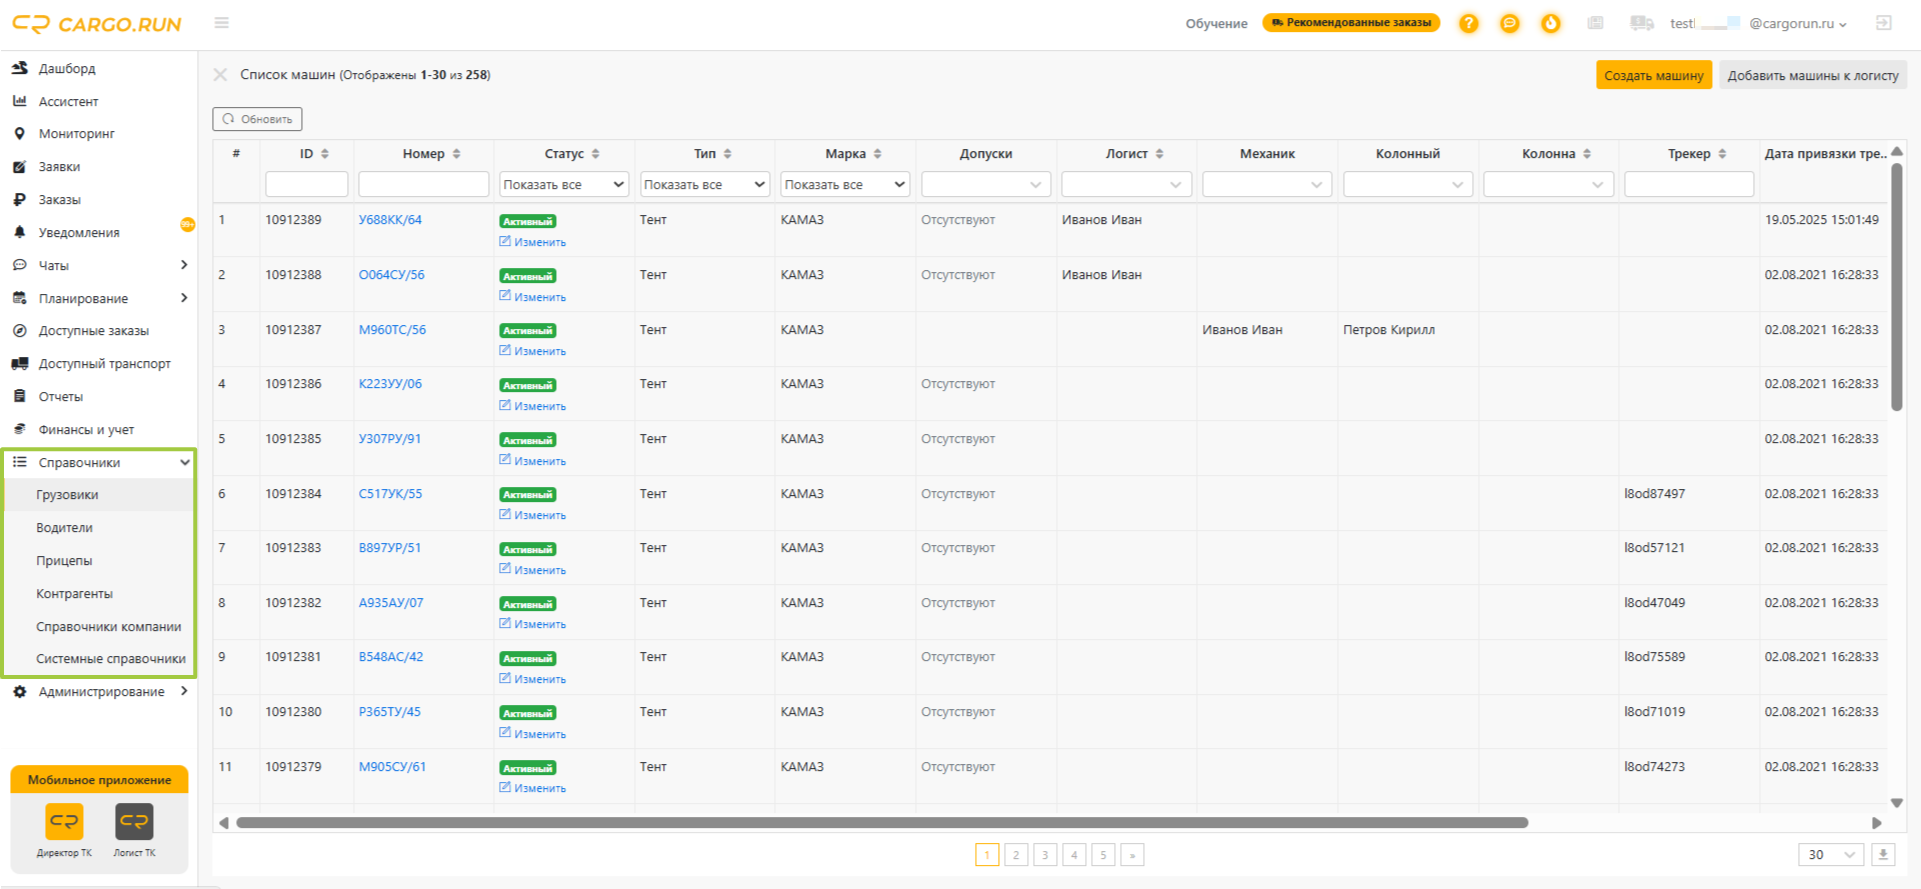Click the orange flame icon in header
Viewport: 1921px width, 889px height.
(1550, 23)
